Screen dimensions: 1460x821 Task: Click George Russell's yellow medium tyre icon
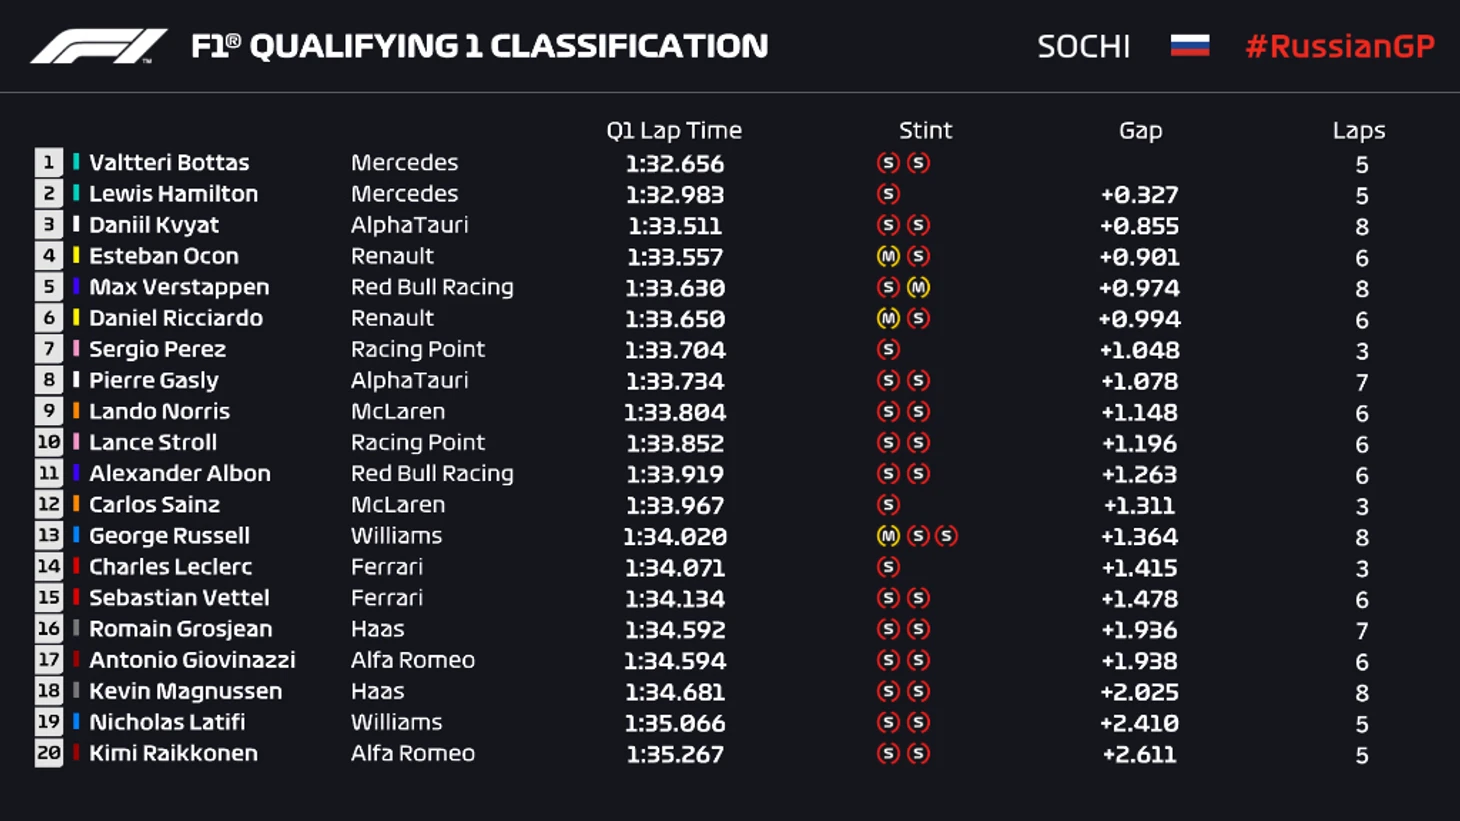pos(887,536)
